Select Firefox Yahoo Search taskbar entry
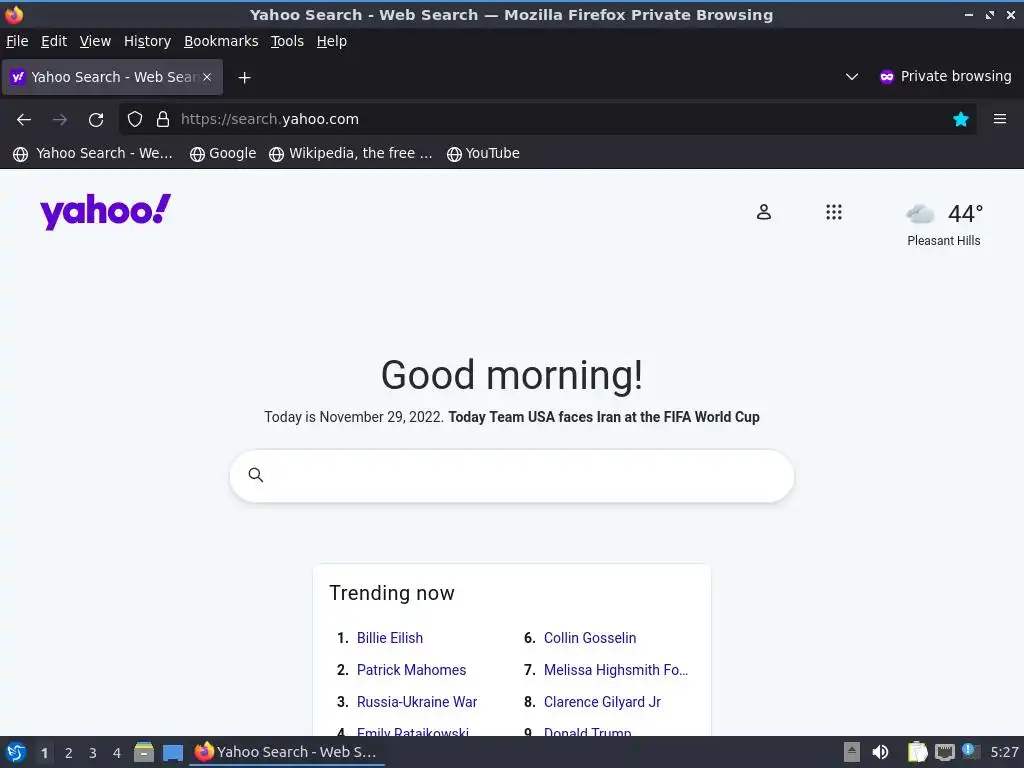The height and width of the screenshot is (768, 1024). [x=287, y=752]
